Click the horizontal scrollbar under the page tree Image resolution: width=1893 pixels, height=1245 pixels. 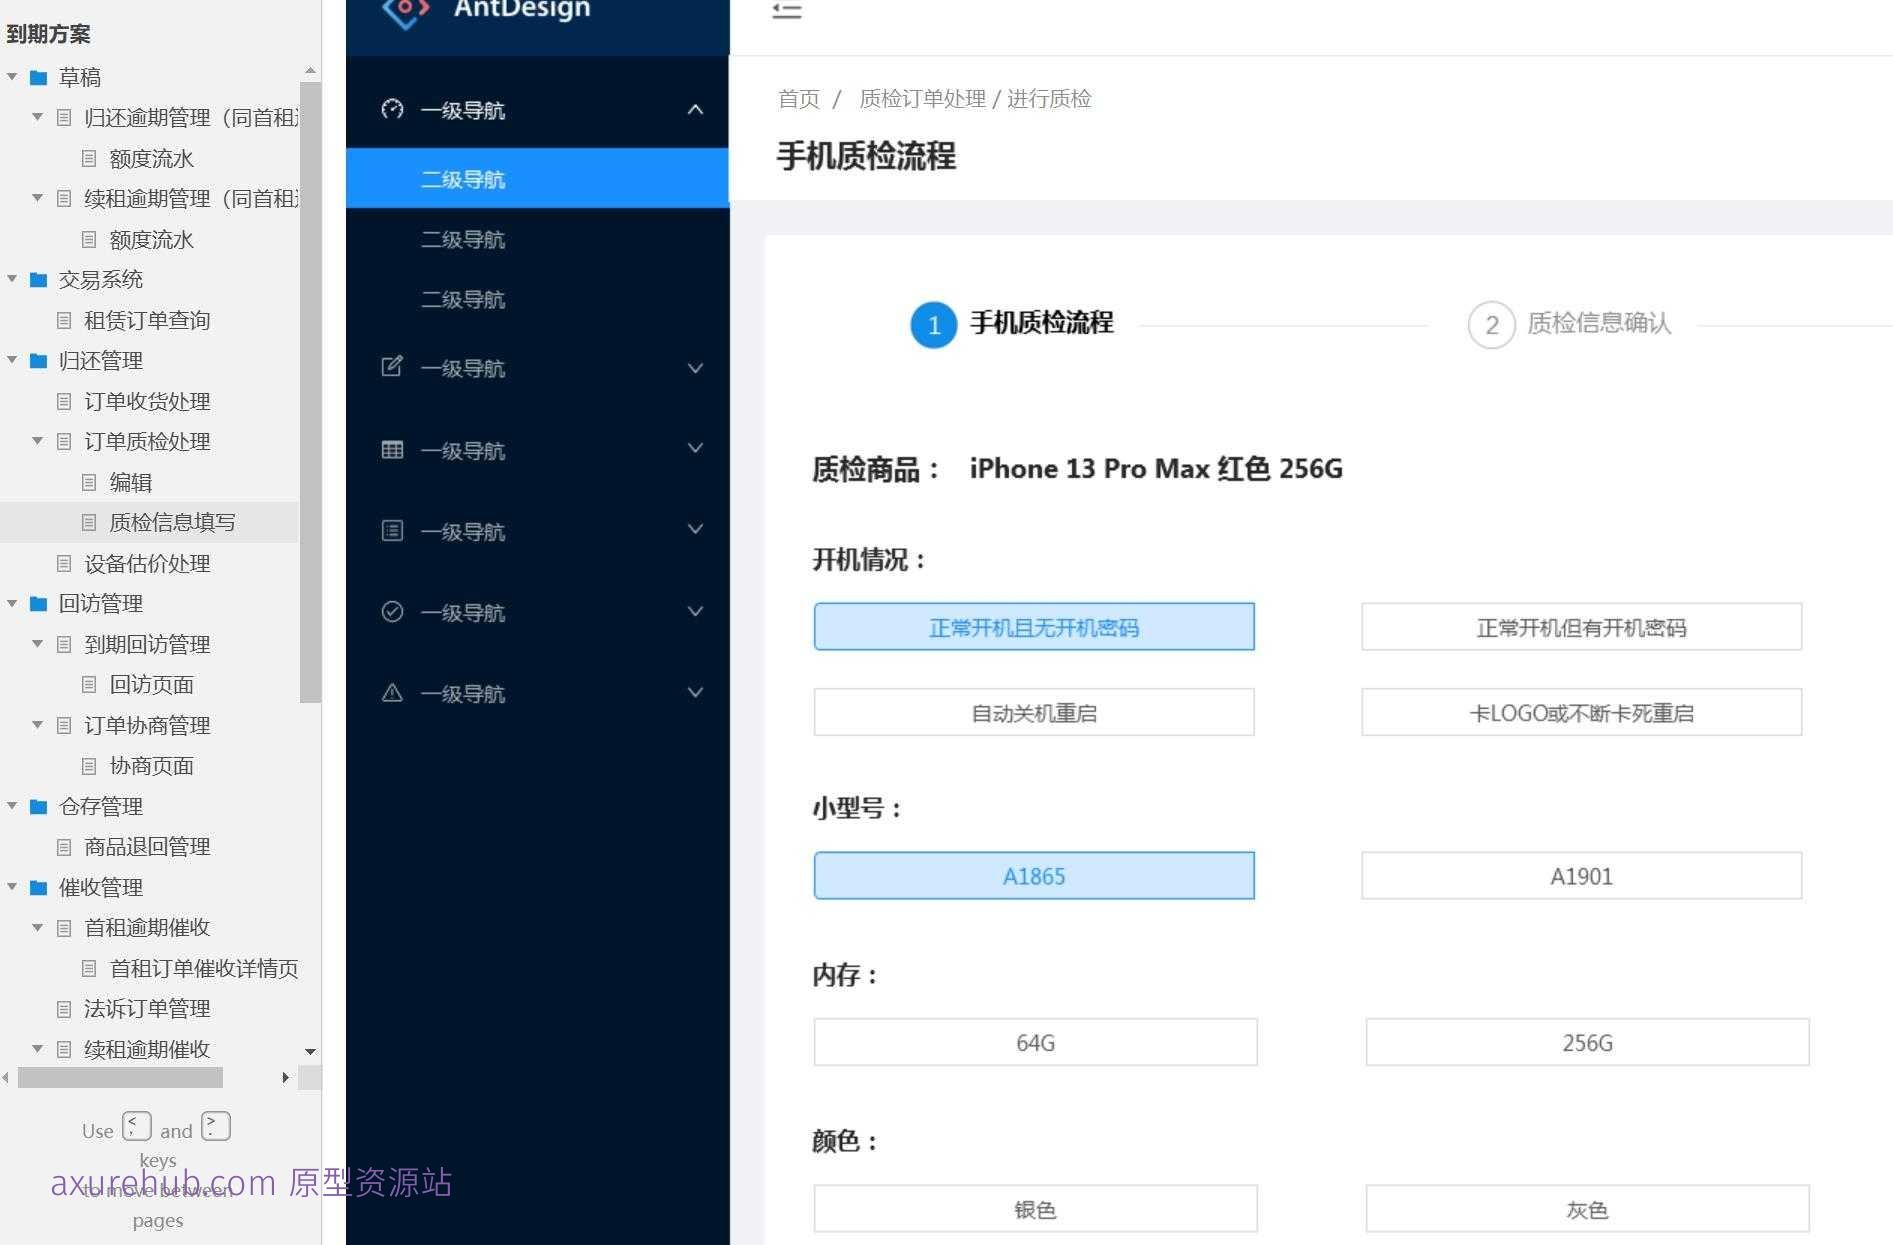tap(120, 1077)
